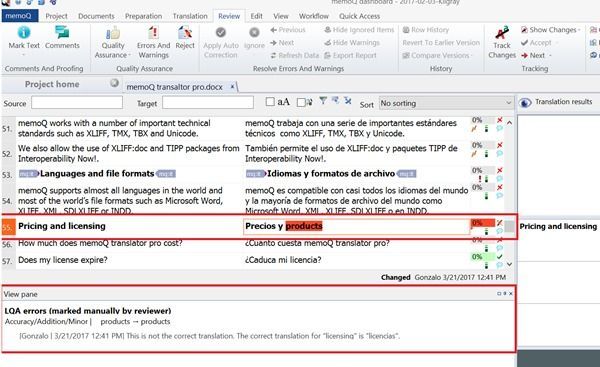The height and width of the screenshot is (367, 600).
Task: Switch to the Review ribbon tab
Action: [x=229, y=16]
